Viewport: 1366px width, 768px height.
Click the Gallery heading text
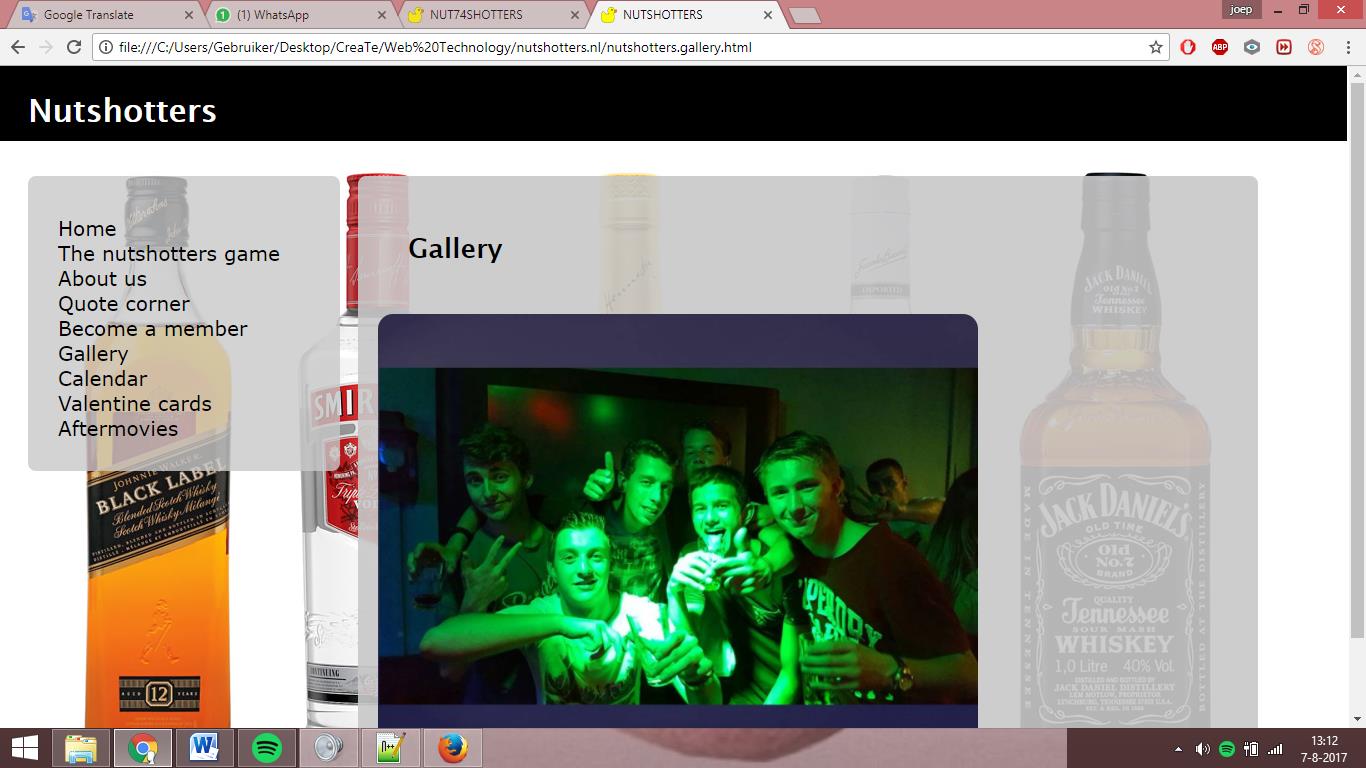(455, 248)
